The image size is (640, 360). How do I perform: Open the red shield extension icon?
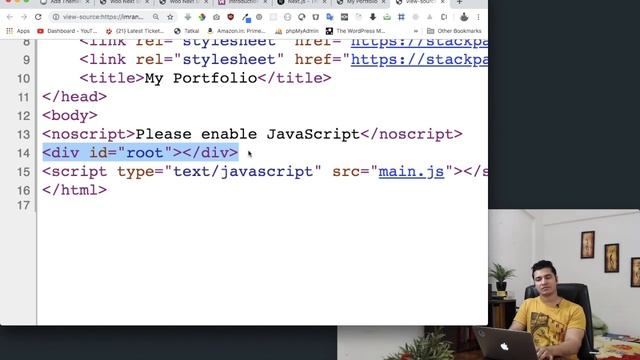231,17
